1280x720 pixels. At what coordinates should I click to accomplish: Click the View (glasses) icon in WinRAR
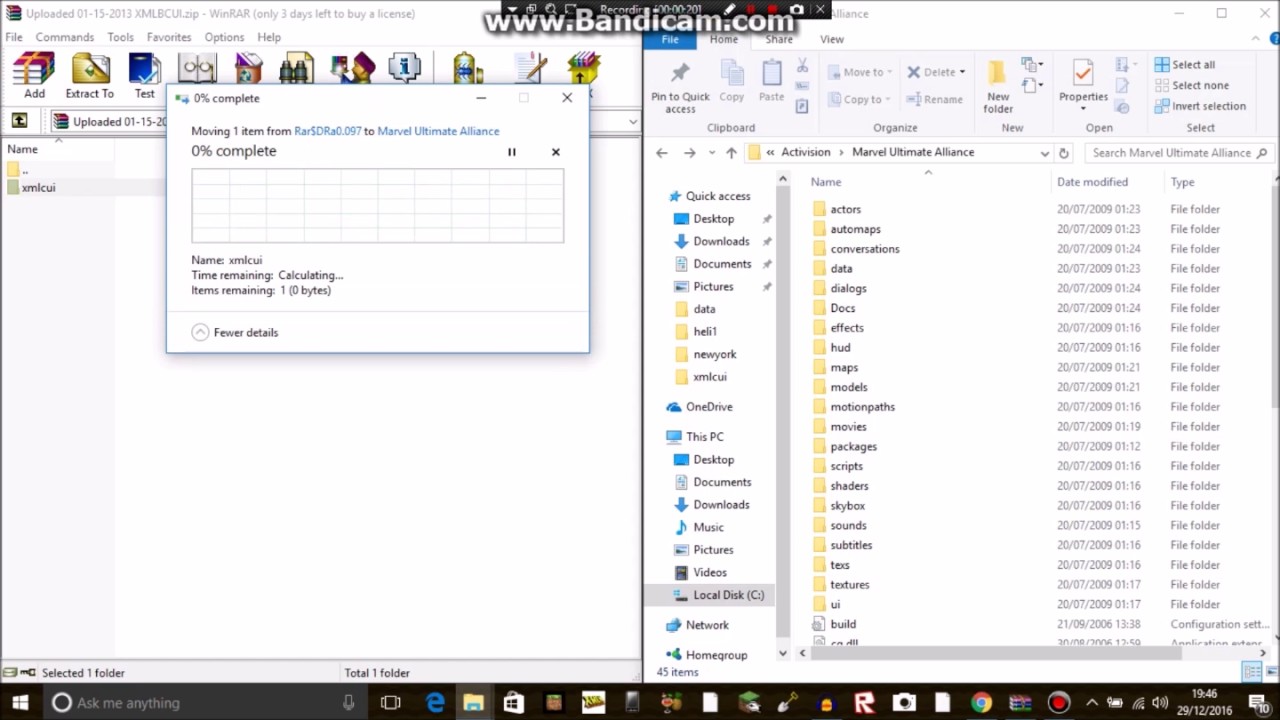[x=197, y=69]
